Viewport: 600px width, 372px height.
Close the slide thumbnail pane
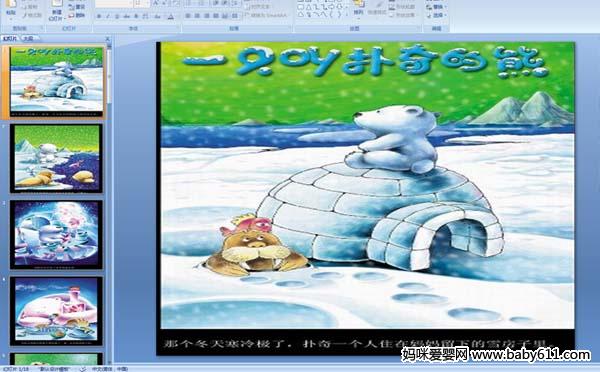coord(108,39)
